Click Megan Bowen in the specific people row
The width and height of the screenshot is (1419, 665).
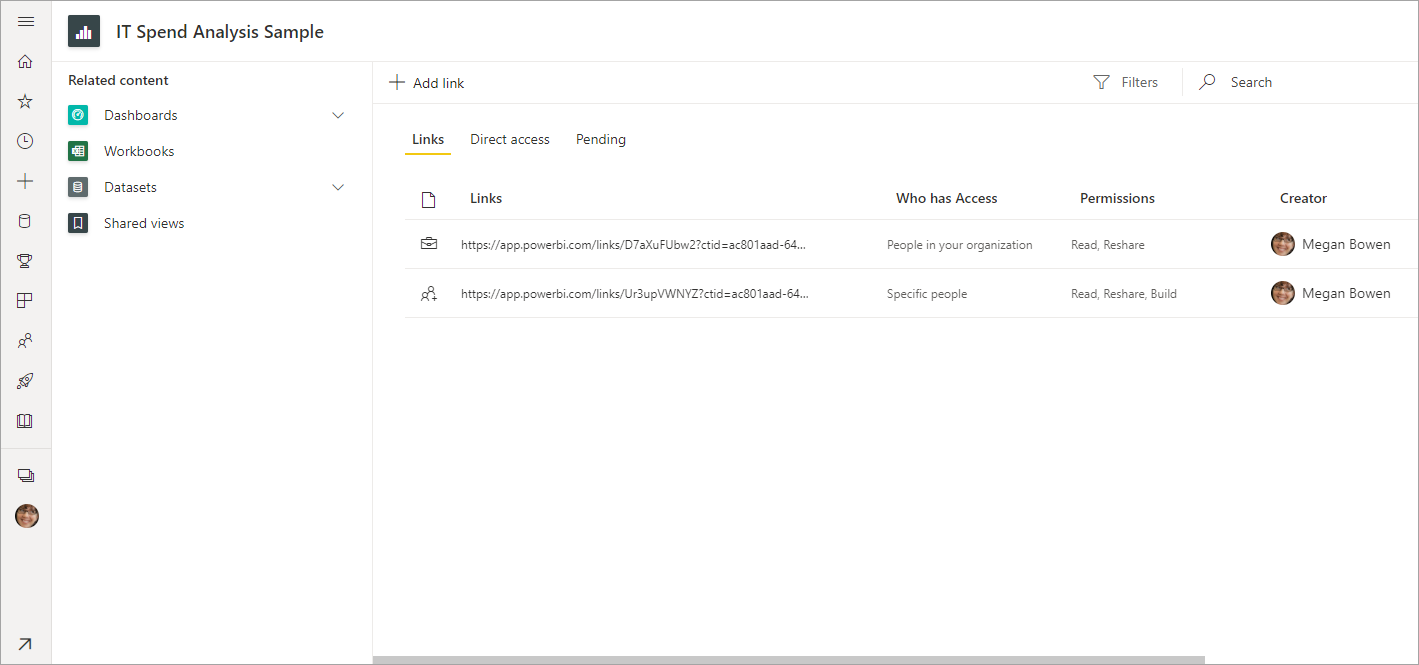point(1346,293)
